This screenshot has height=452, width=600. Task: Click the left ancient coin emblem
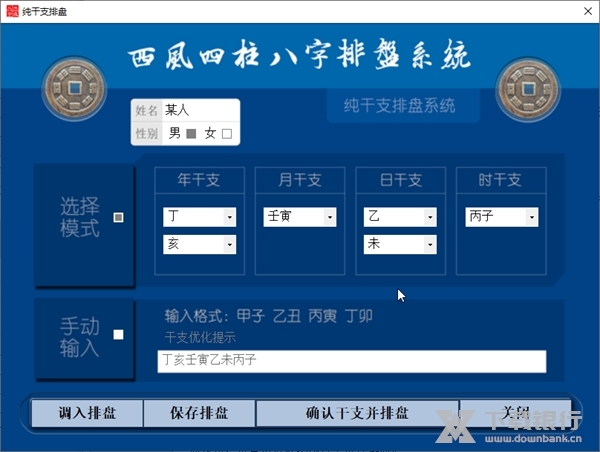[74, 88]
